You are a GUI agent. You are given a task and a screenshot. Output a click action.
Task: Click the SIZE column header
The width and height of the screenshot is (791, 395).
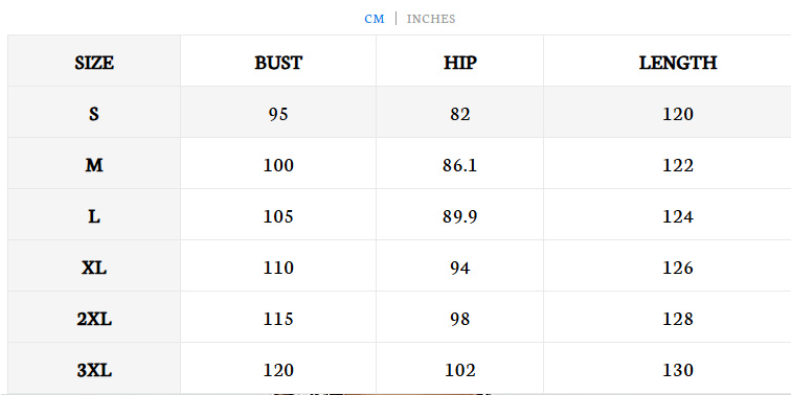(x=94, y=63)
